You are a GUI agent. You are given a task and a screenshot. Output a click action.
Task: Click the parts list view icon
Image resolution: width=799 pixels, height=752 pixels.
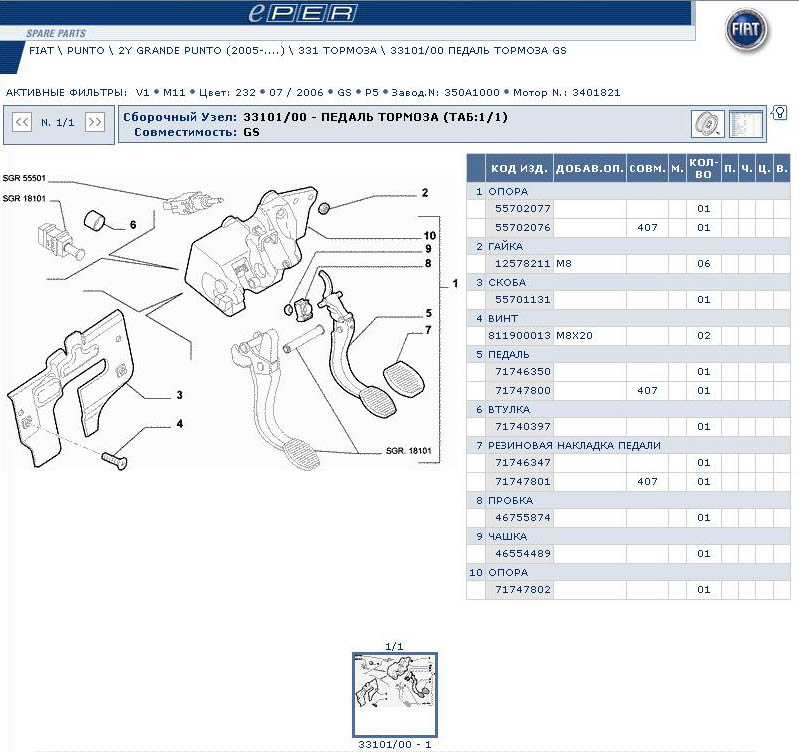745,124
